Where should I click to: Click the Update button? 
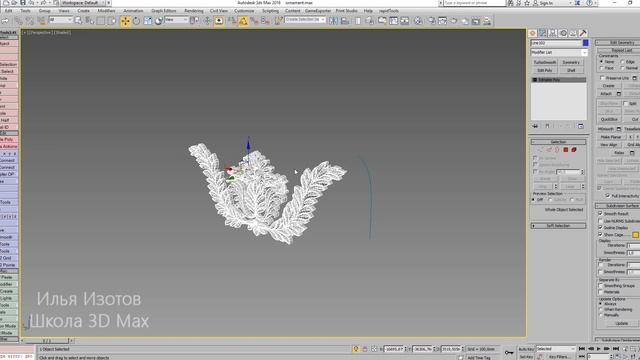tap(621, 323)
